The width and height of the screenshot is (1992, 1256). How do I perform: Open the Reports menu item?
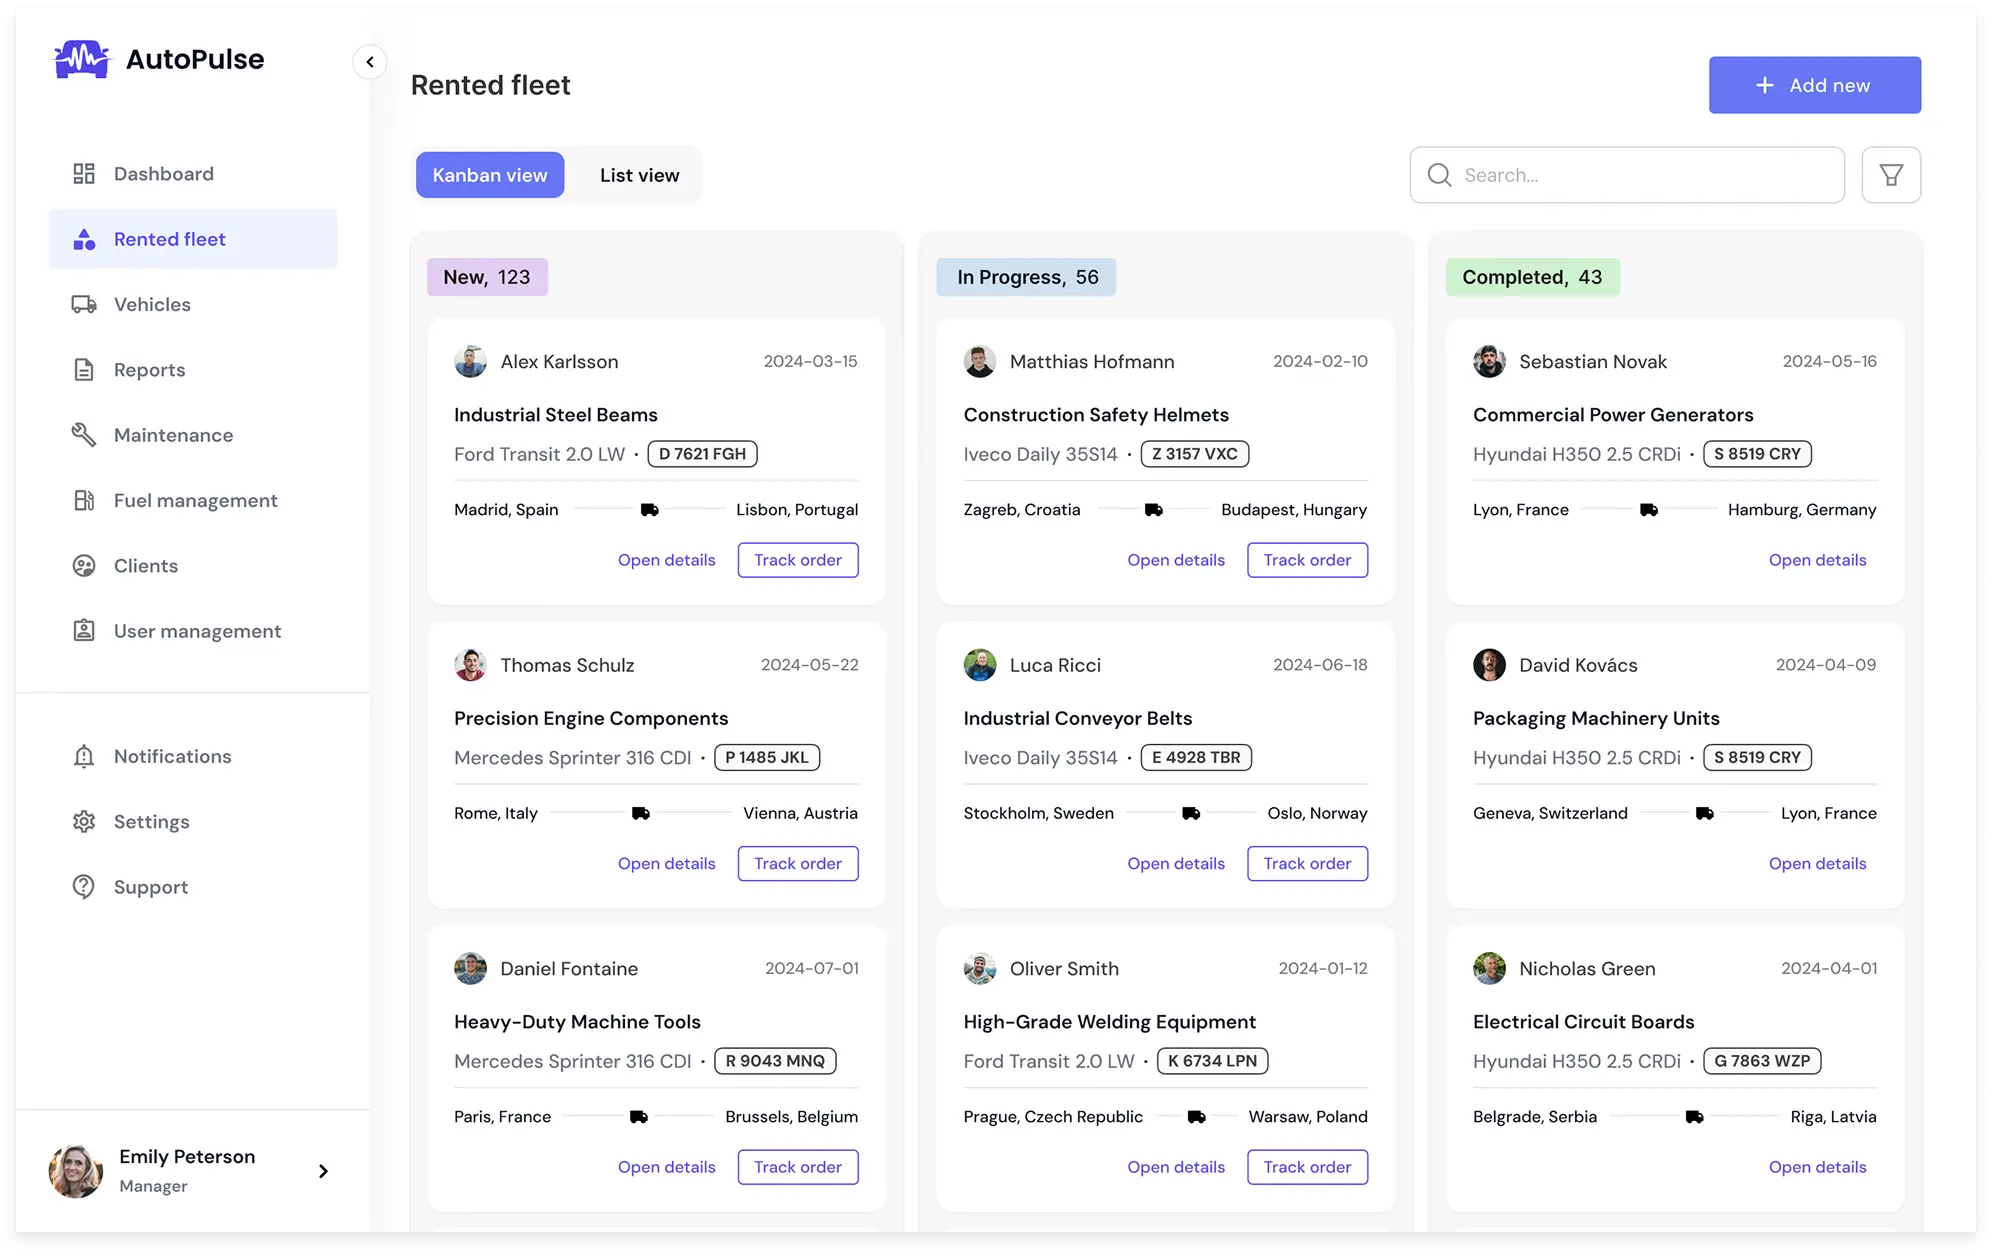tap(150, 370)
